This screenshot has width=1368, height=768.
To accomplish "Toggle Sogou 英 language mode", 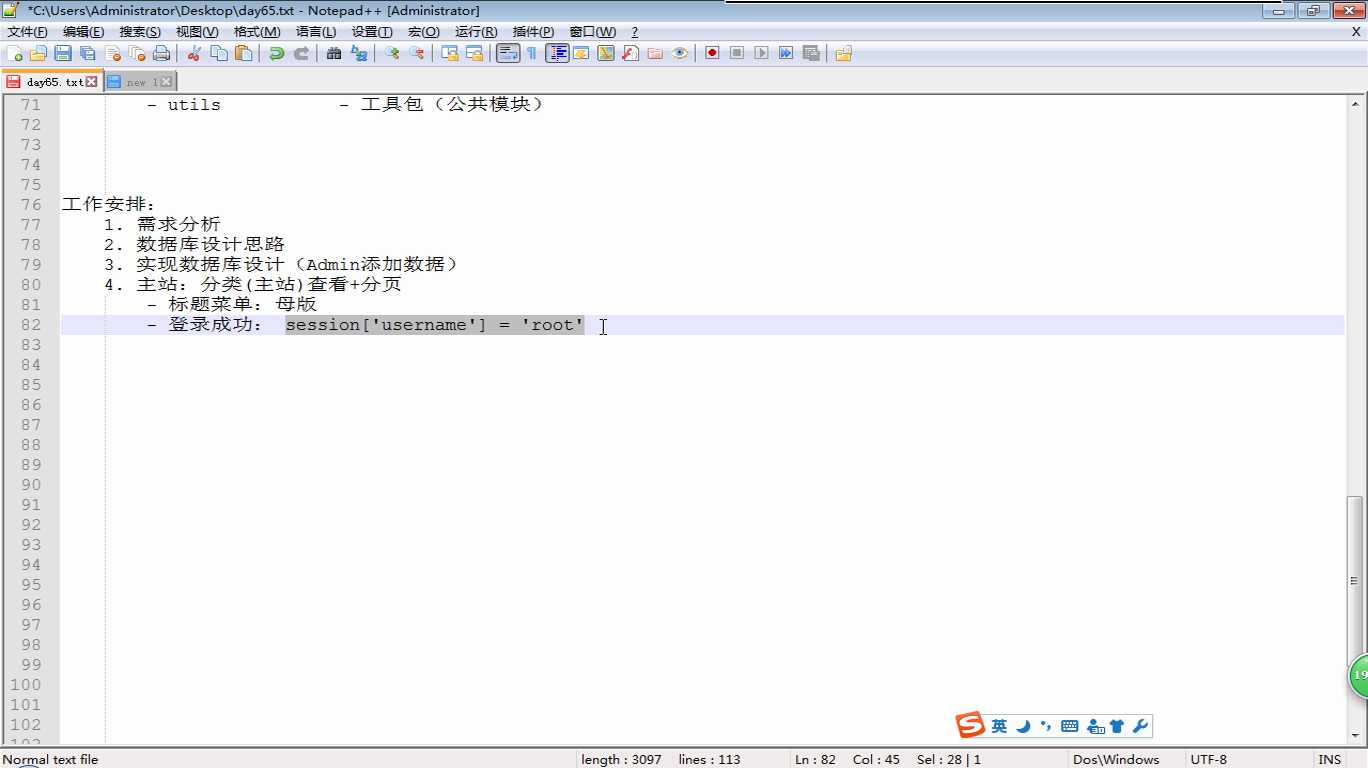I will 999,726.
